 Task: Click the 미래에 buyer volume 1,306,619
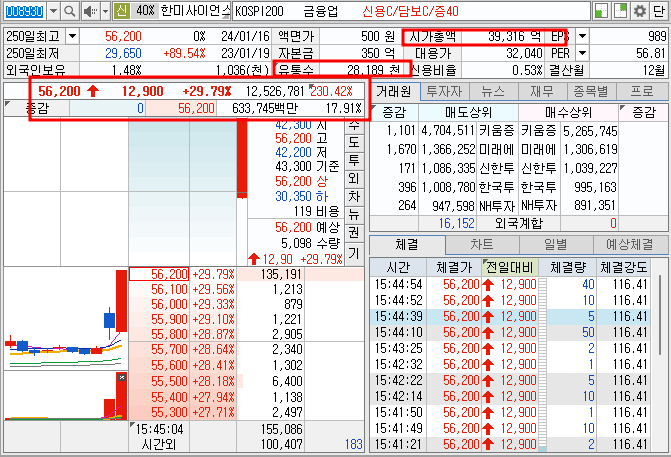pyautogui.click(x=590, y=149)
